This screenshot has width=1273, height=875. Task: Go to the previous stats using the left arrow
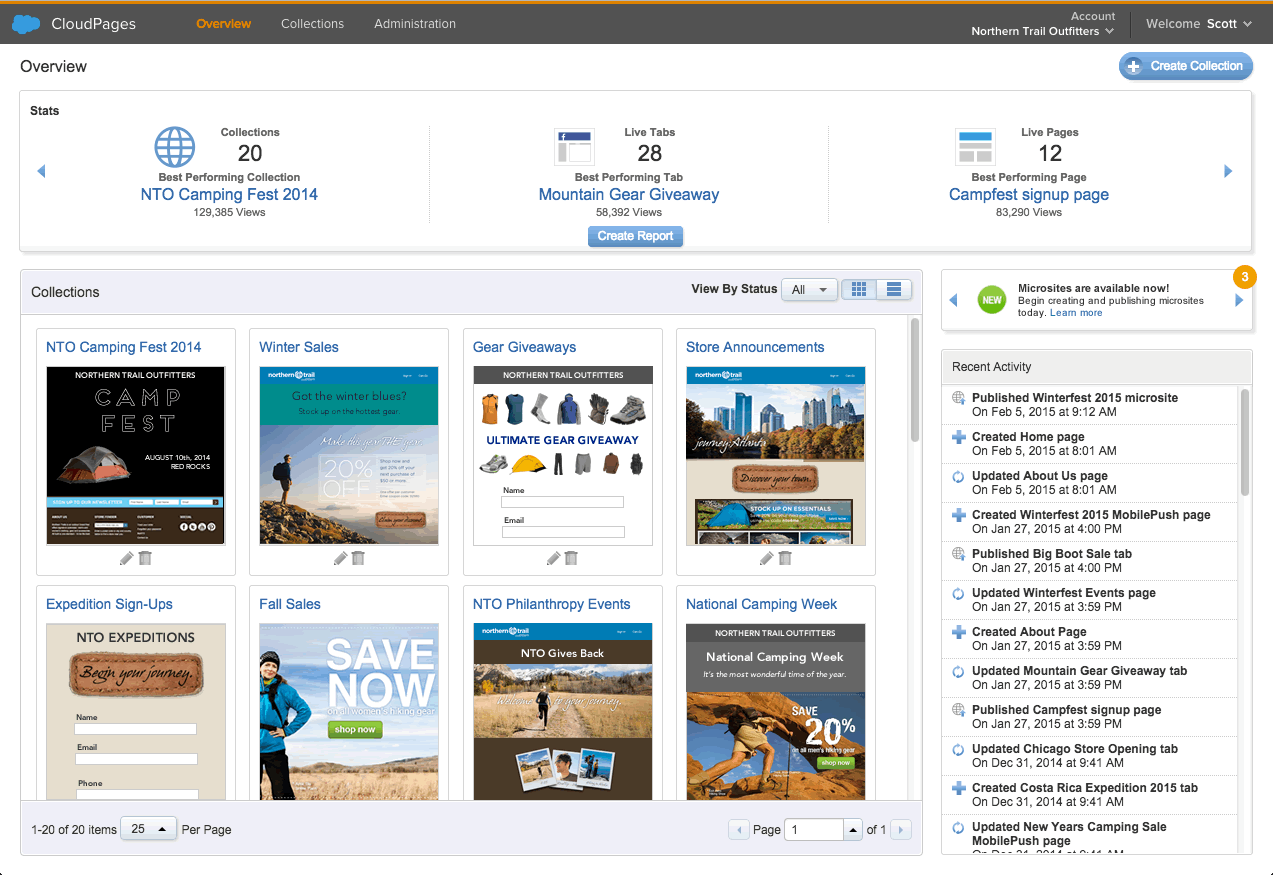point(41,172)
